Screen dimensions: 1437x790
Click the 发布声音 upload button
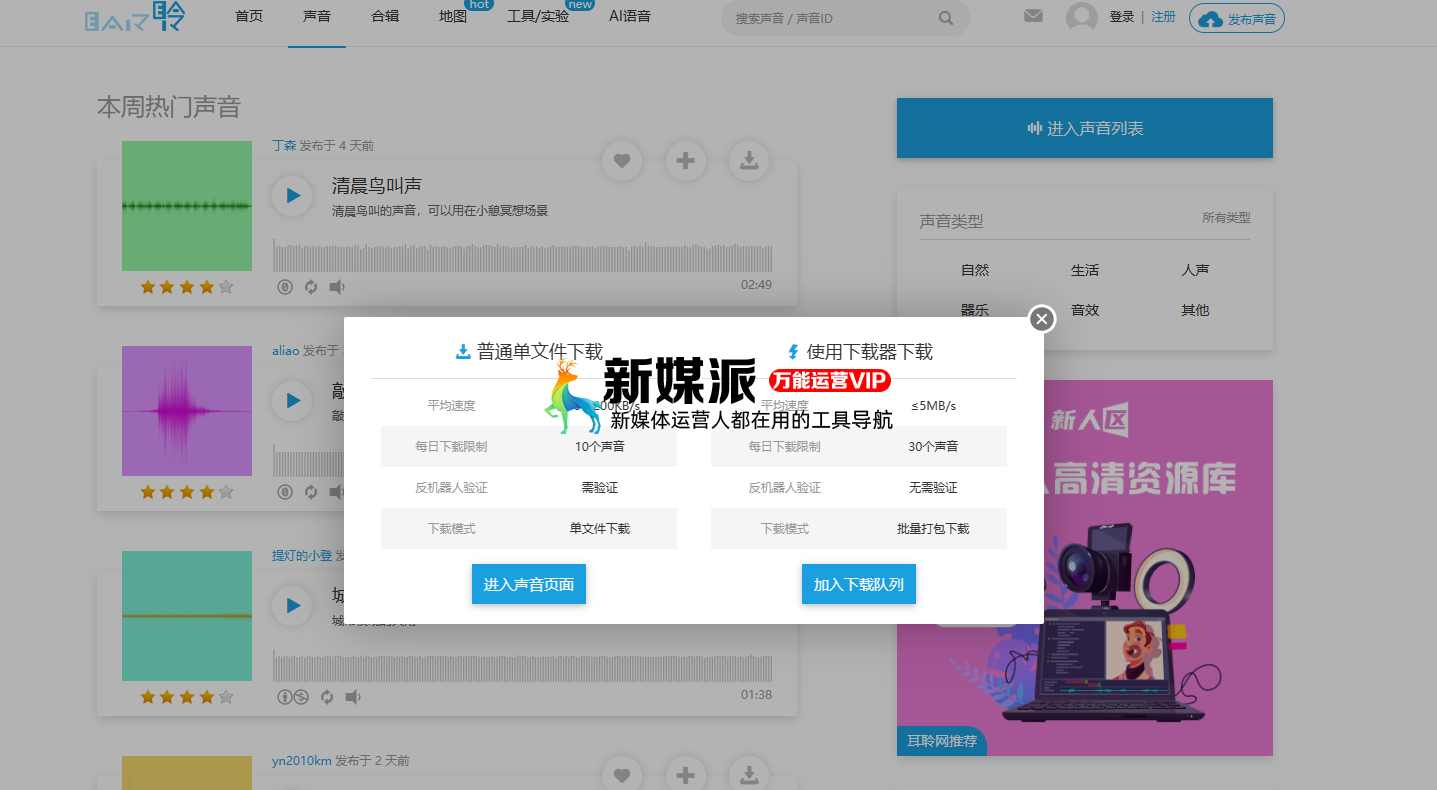(x=1237, y=19)
